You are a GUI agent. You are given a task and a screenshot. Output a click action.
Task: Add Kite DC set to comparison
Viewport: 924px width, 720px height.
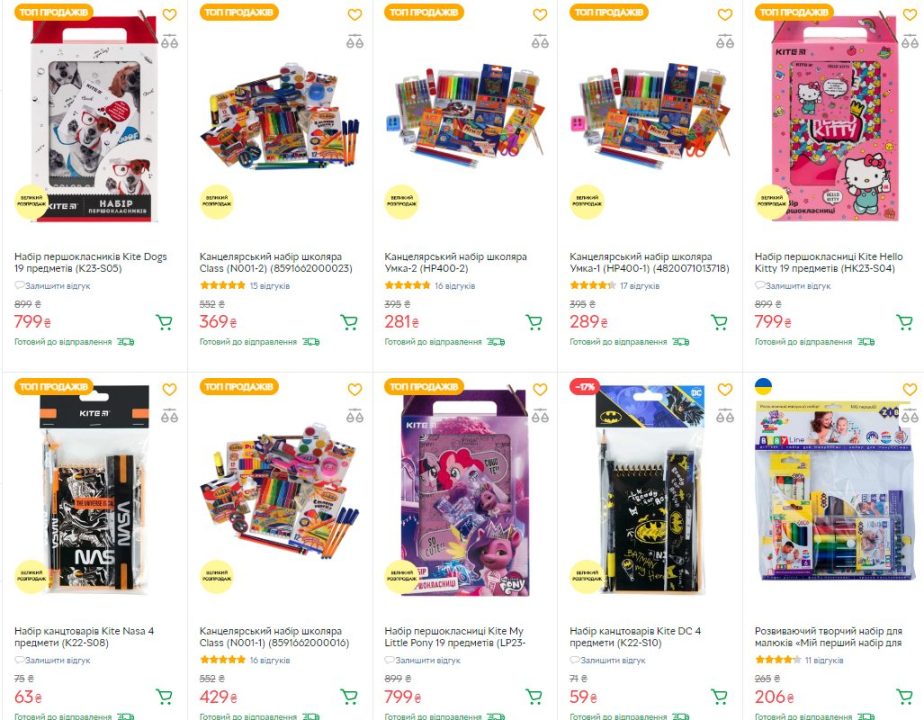[x=725, y=416]
